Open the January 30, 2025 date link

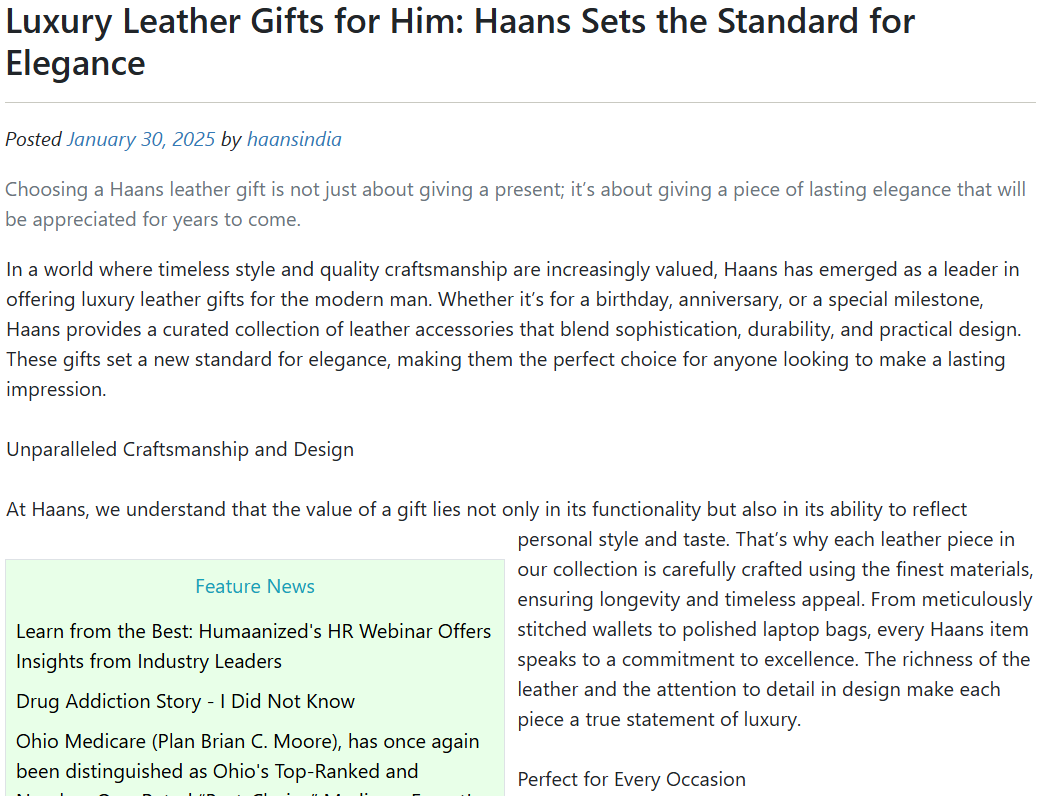pos(141,139)
